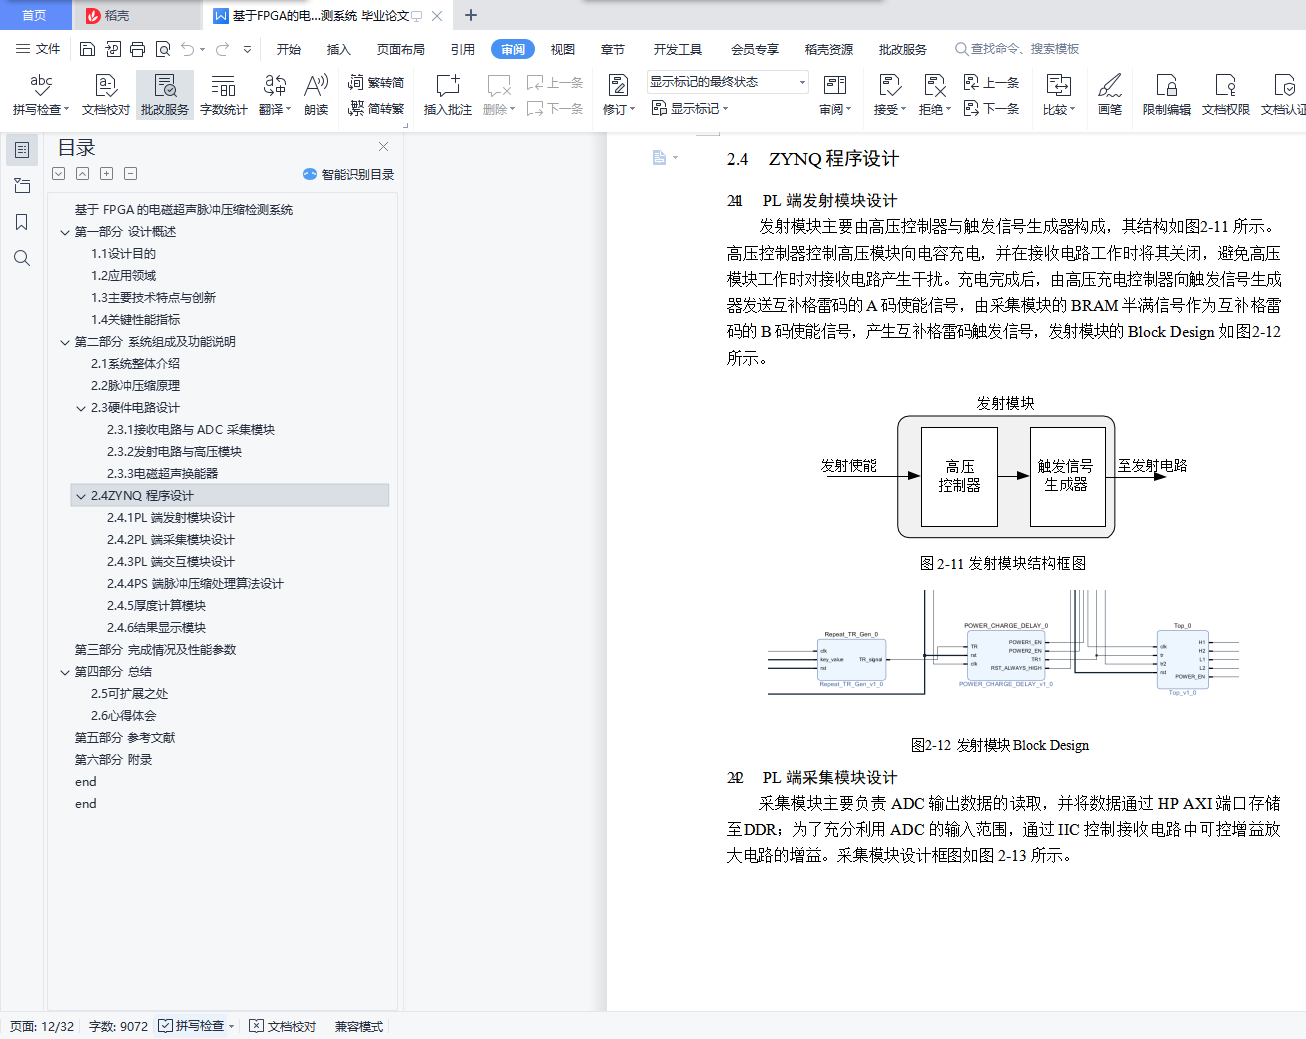1306x1039 pixels.
Task: Click the page icon beside heading 2.4
Action: tap(659, 158)
